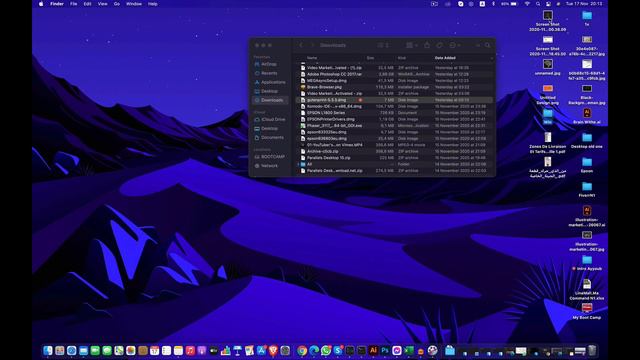This screenshot has height=360, width=640.
Task: Toggle the Date Added sort order arrow
Action: click(491, 58)
